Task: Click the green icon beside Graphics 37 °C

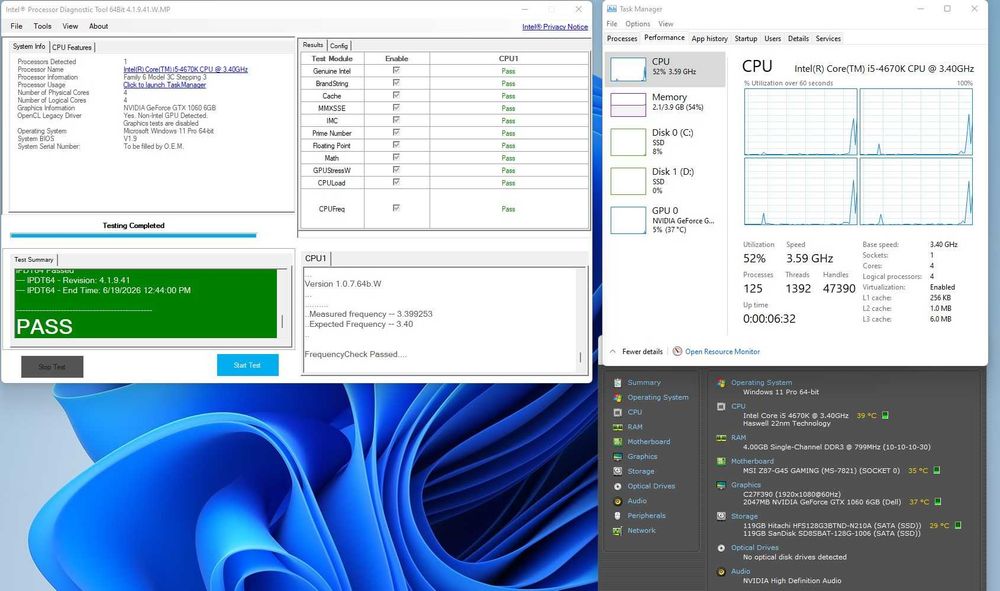Action: [938, 502]
